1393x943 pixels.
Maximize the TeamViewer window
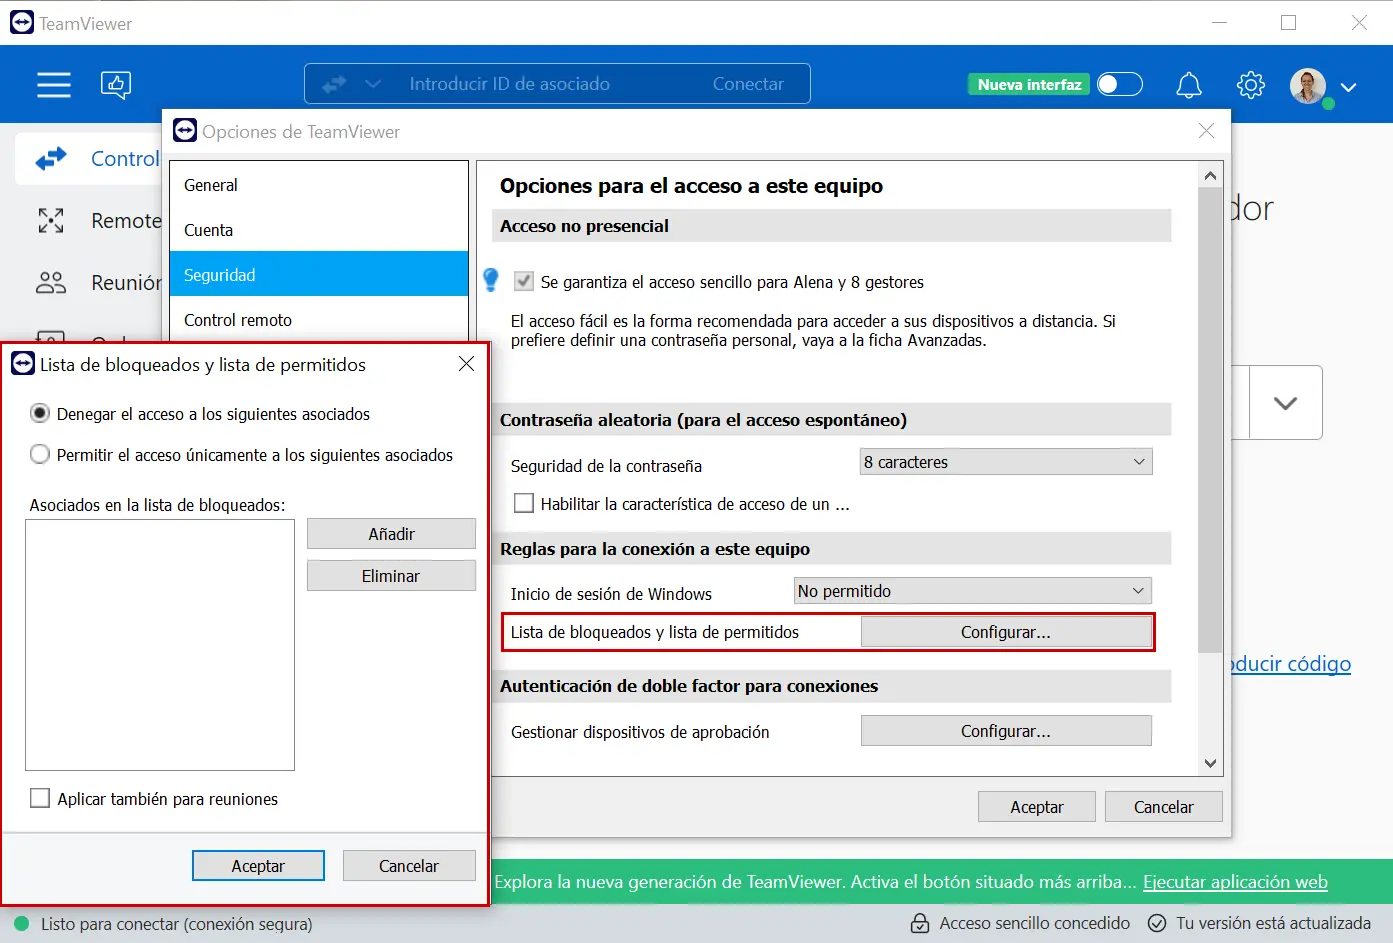click(1289, 23)
